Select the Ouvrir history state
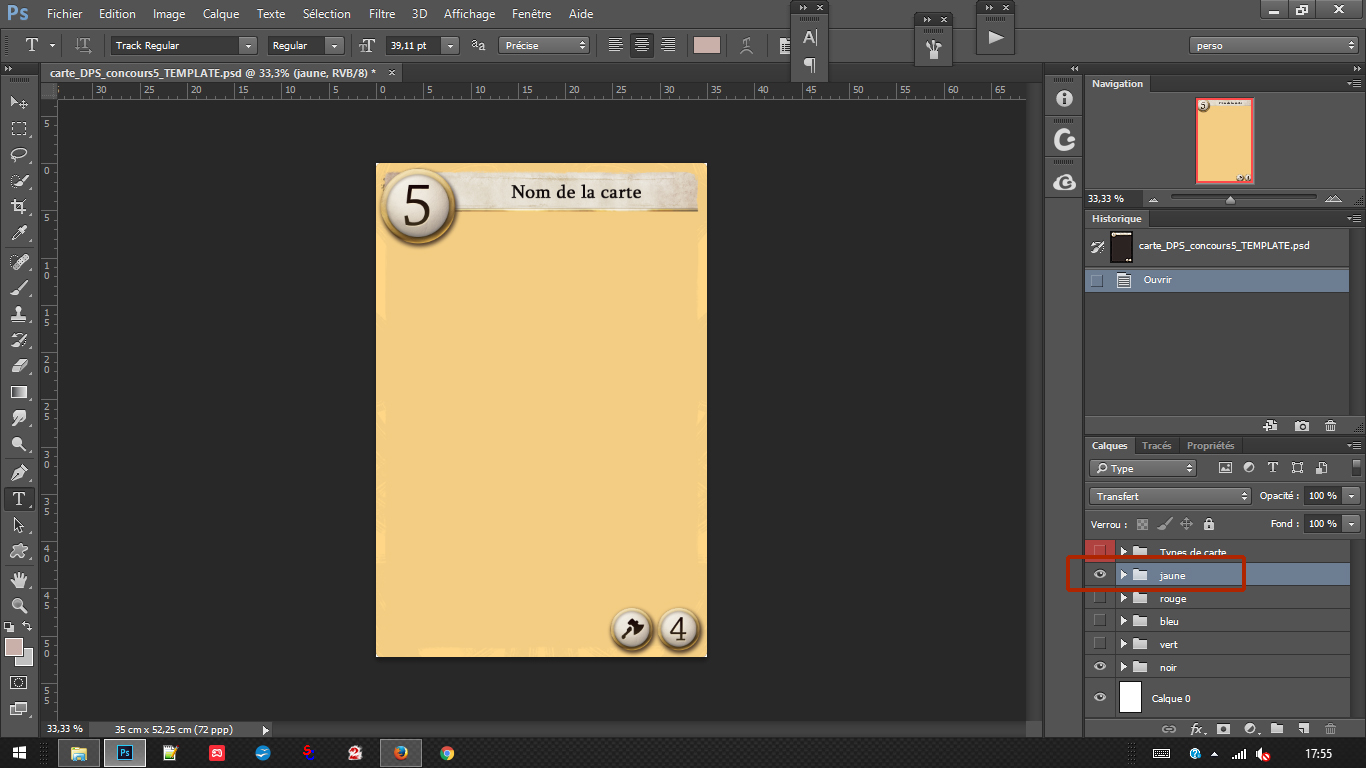1366x768 pixels. (x=1157, y=280)
